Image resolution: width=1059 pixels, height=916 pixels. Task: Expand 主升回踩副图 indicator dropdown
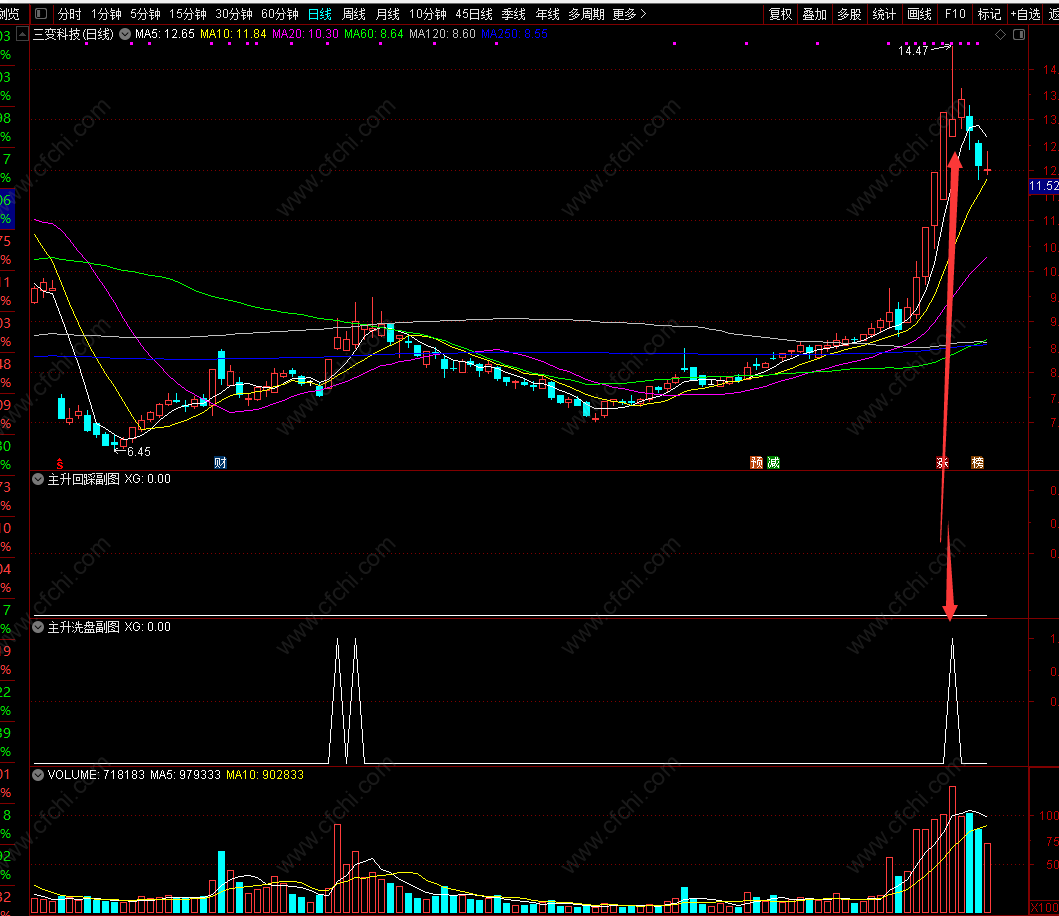38,479
